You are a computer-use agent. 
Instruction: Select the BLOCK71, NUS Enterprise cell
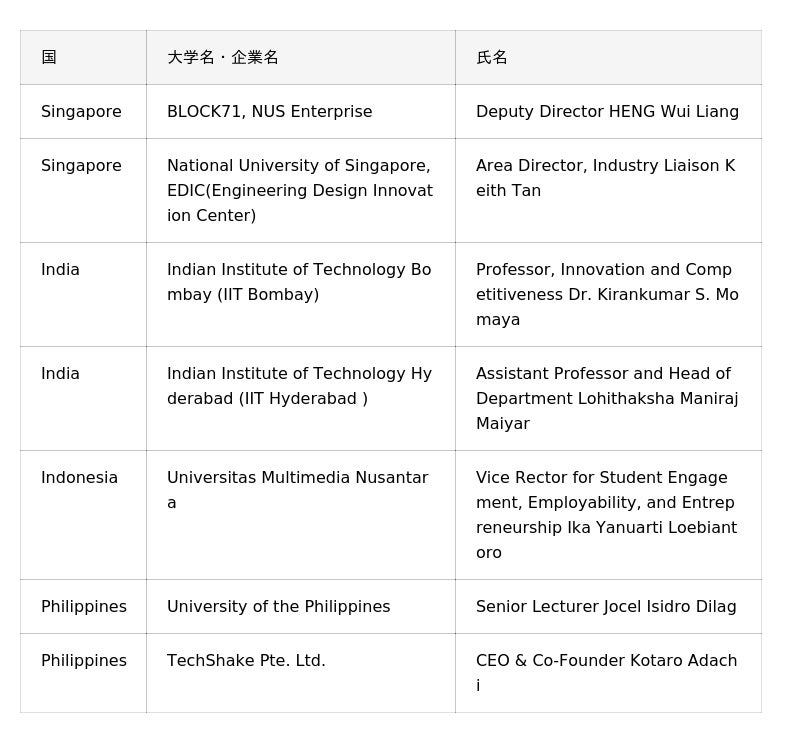[x=270, y=112]
